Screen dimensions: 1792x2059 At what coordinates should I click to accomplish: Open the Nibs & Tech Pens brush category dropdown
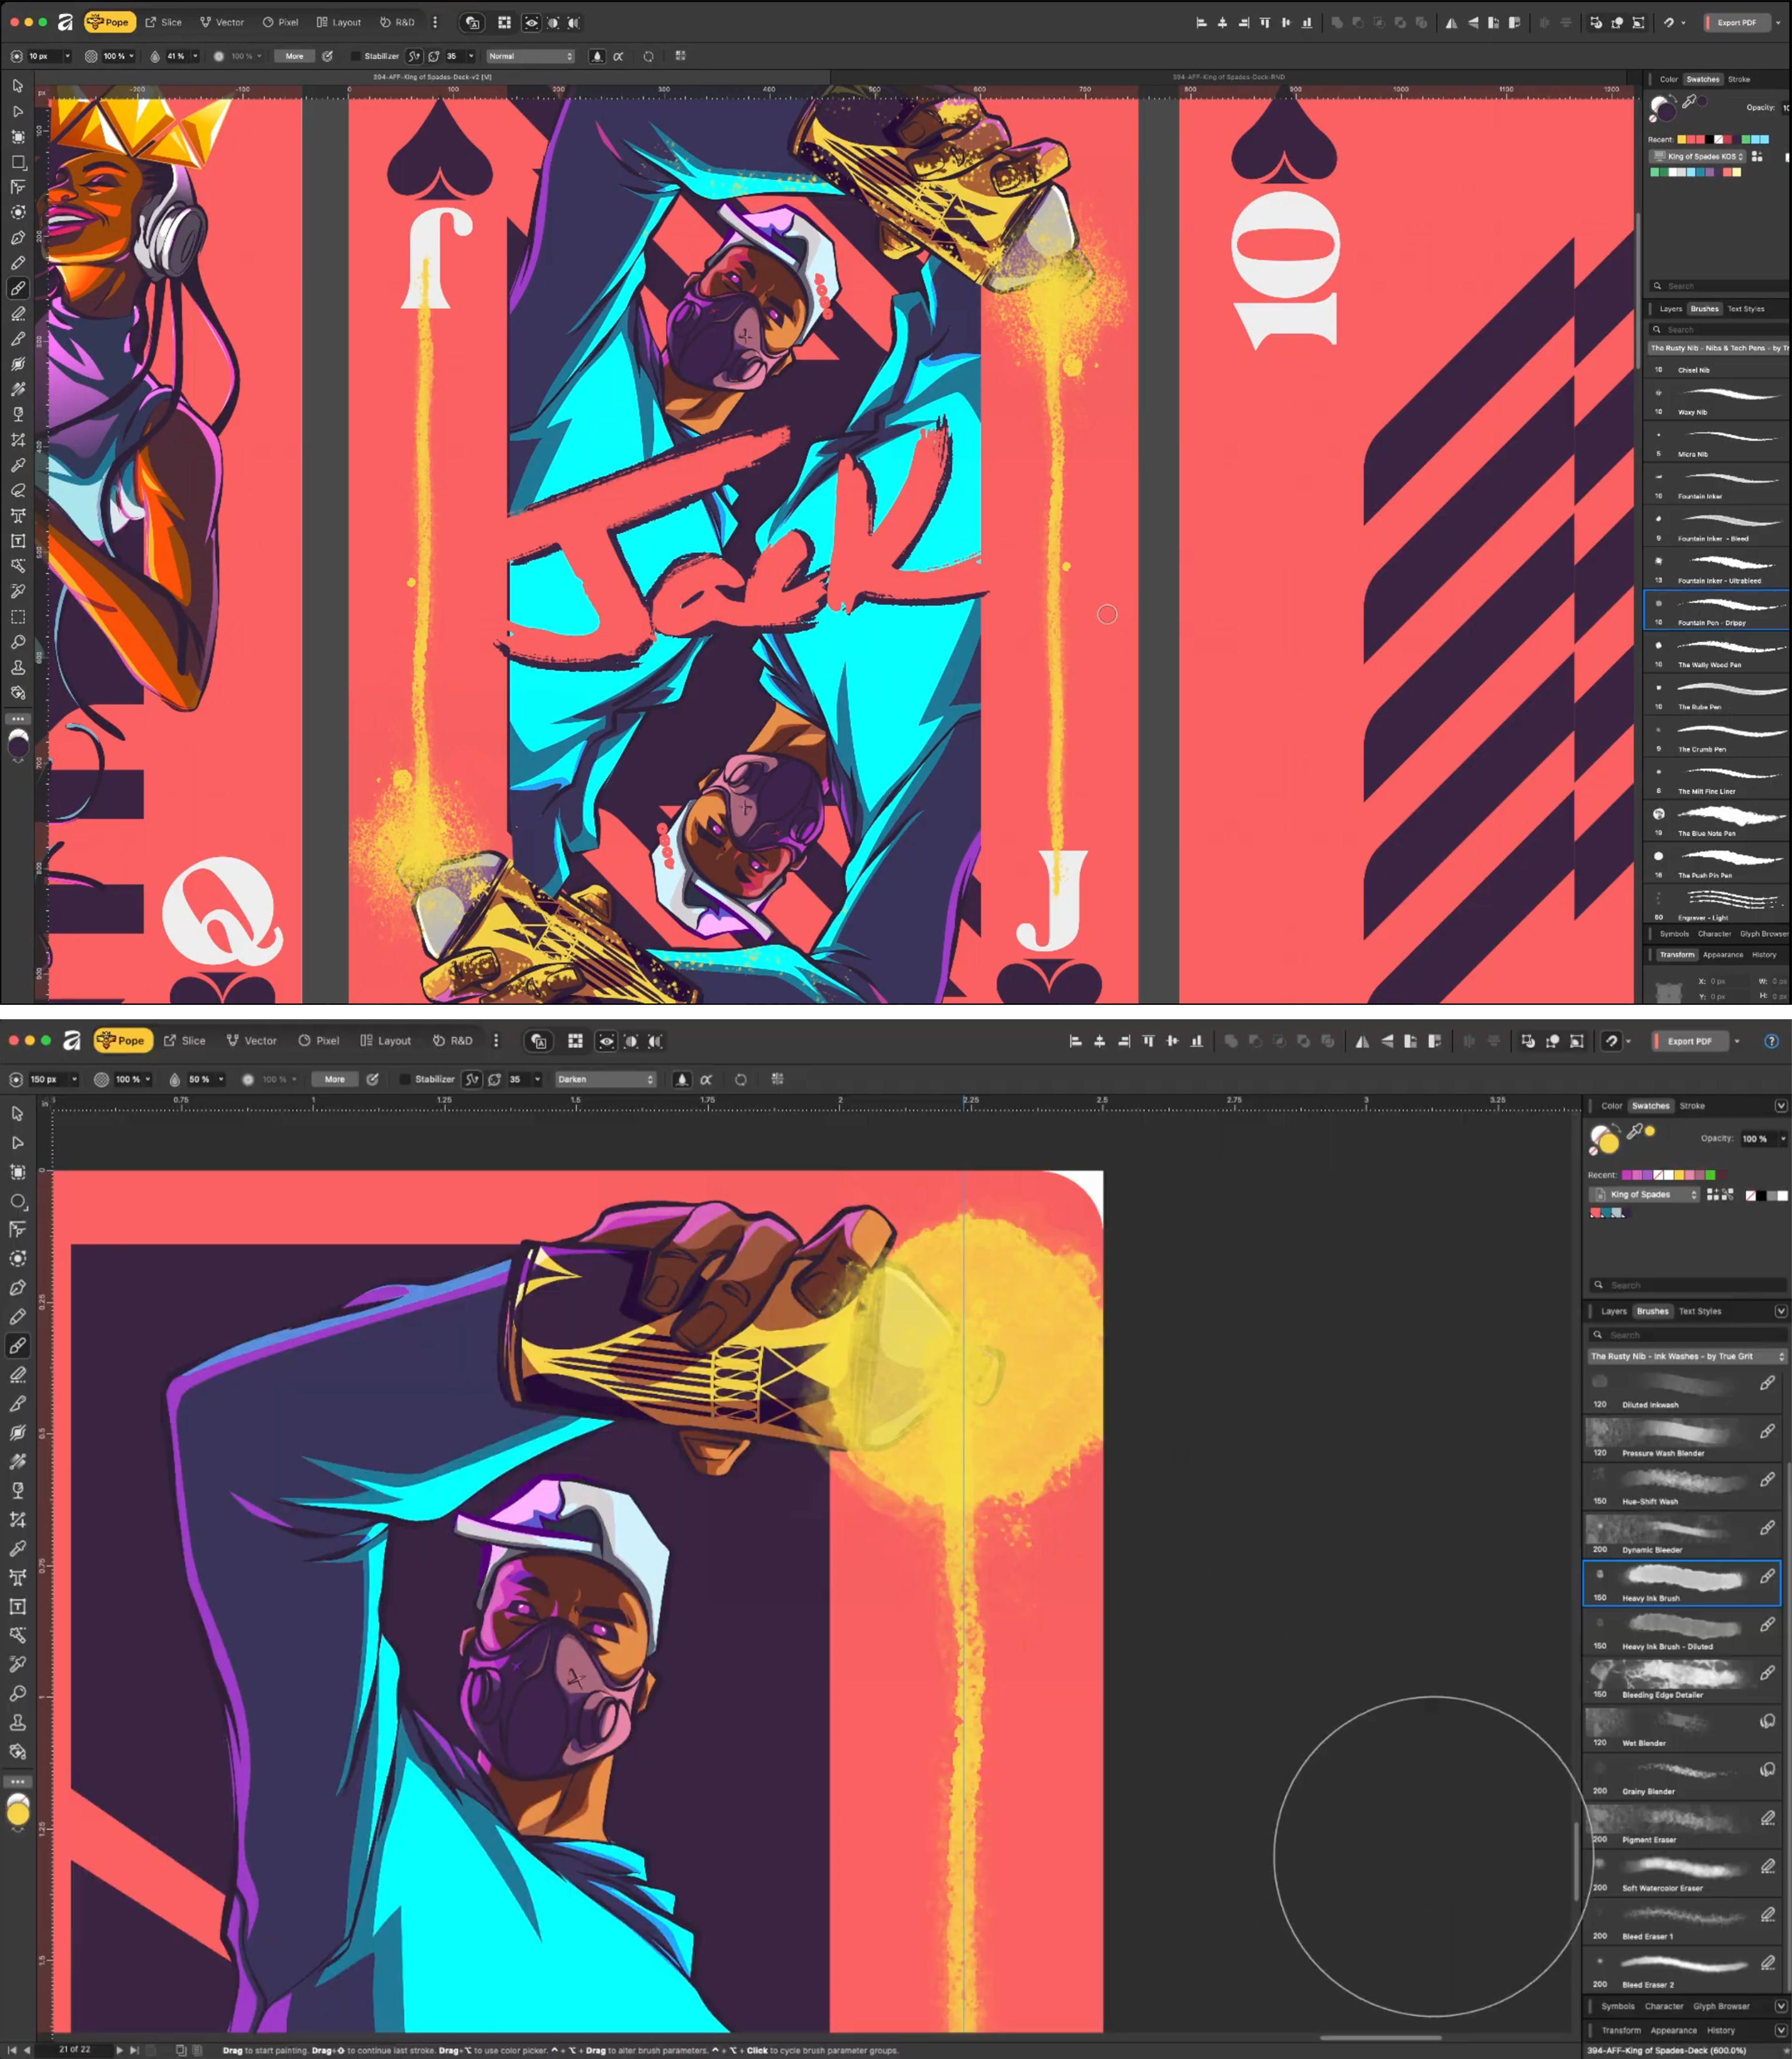pyautogui.click(x=1719, y=348)
